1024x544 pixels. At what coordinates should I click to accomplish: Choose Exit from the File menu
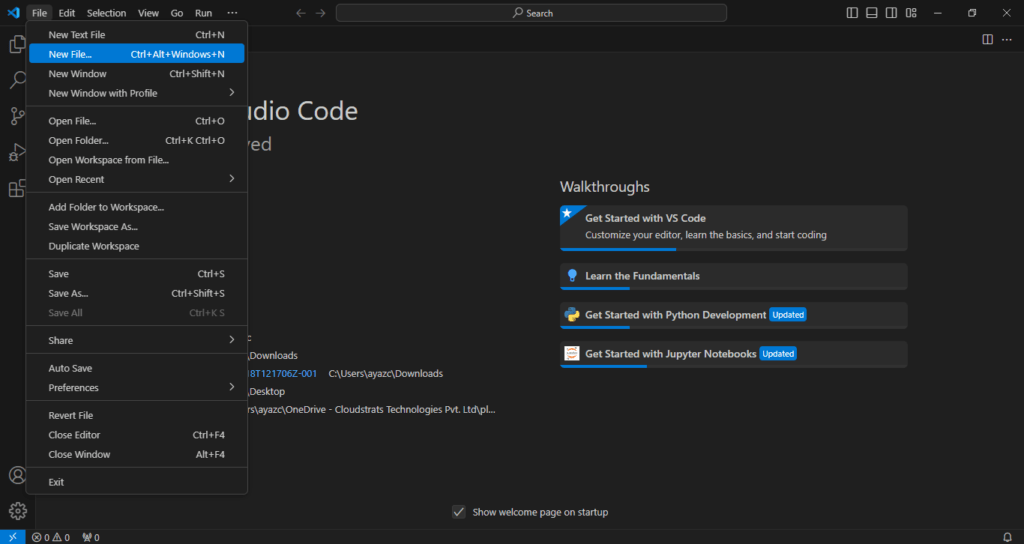136,483
